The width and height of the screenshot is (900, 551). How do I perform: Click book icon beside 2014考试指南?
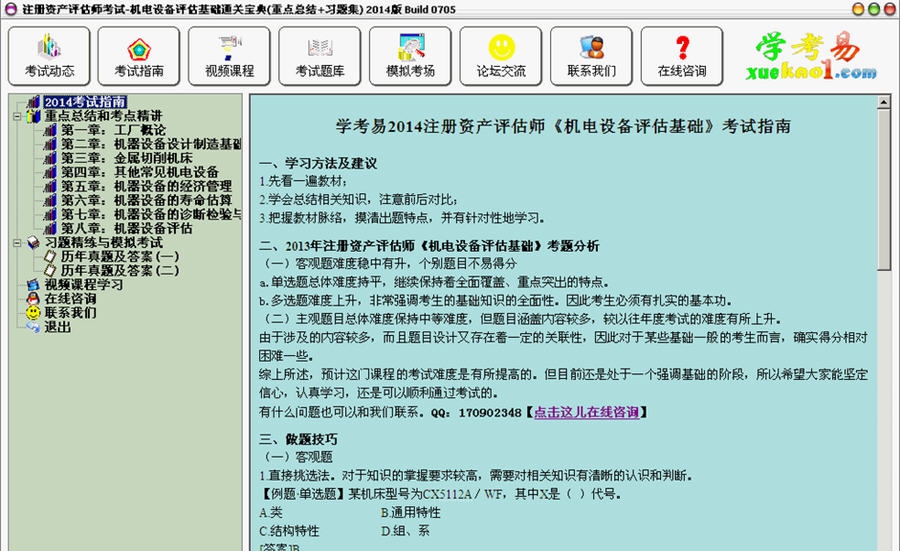click(x=34, y=102)
